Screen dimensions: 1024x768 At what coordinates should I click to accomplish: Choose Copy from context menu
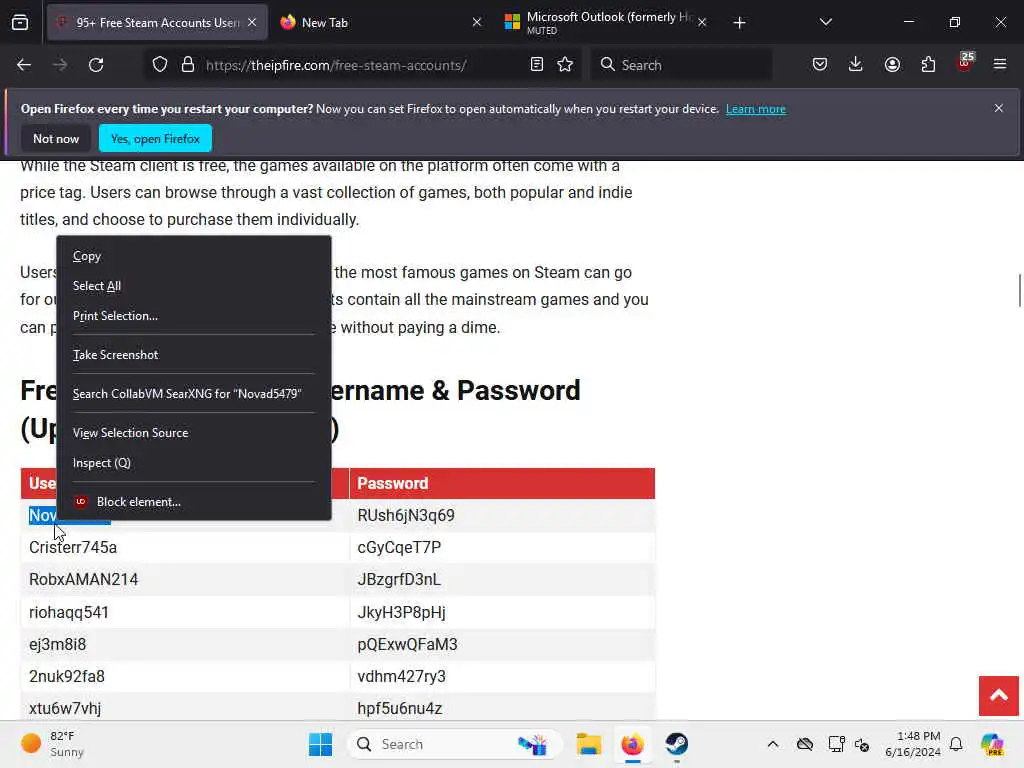(193, 256)
